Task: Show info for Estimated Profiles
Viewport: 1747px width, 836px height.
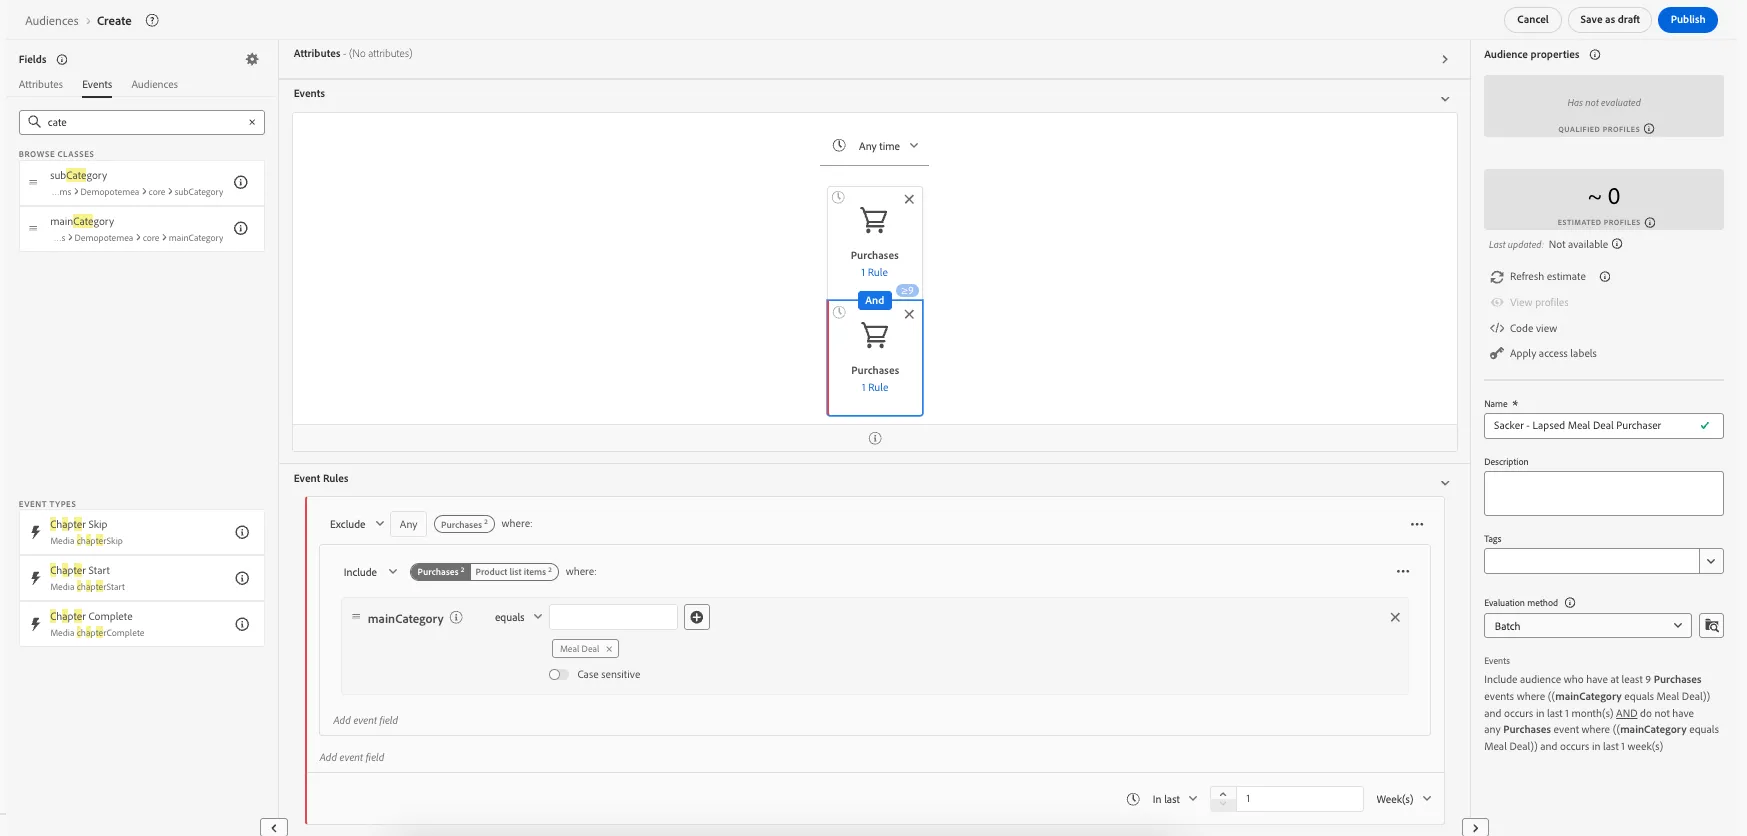Action: [x=1650, y=222]
